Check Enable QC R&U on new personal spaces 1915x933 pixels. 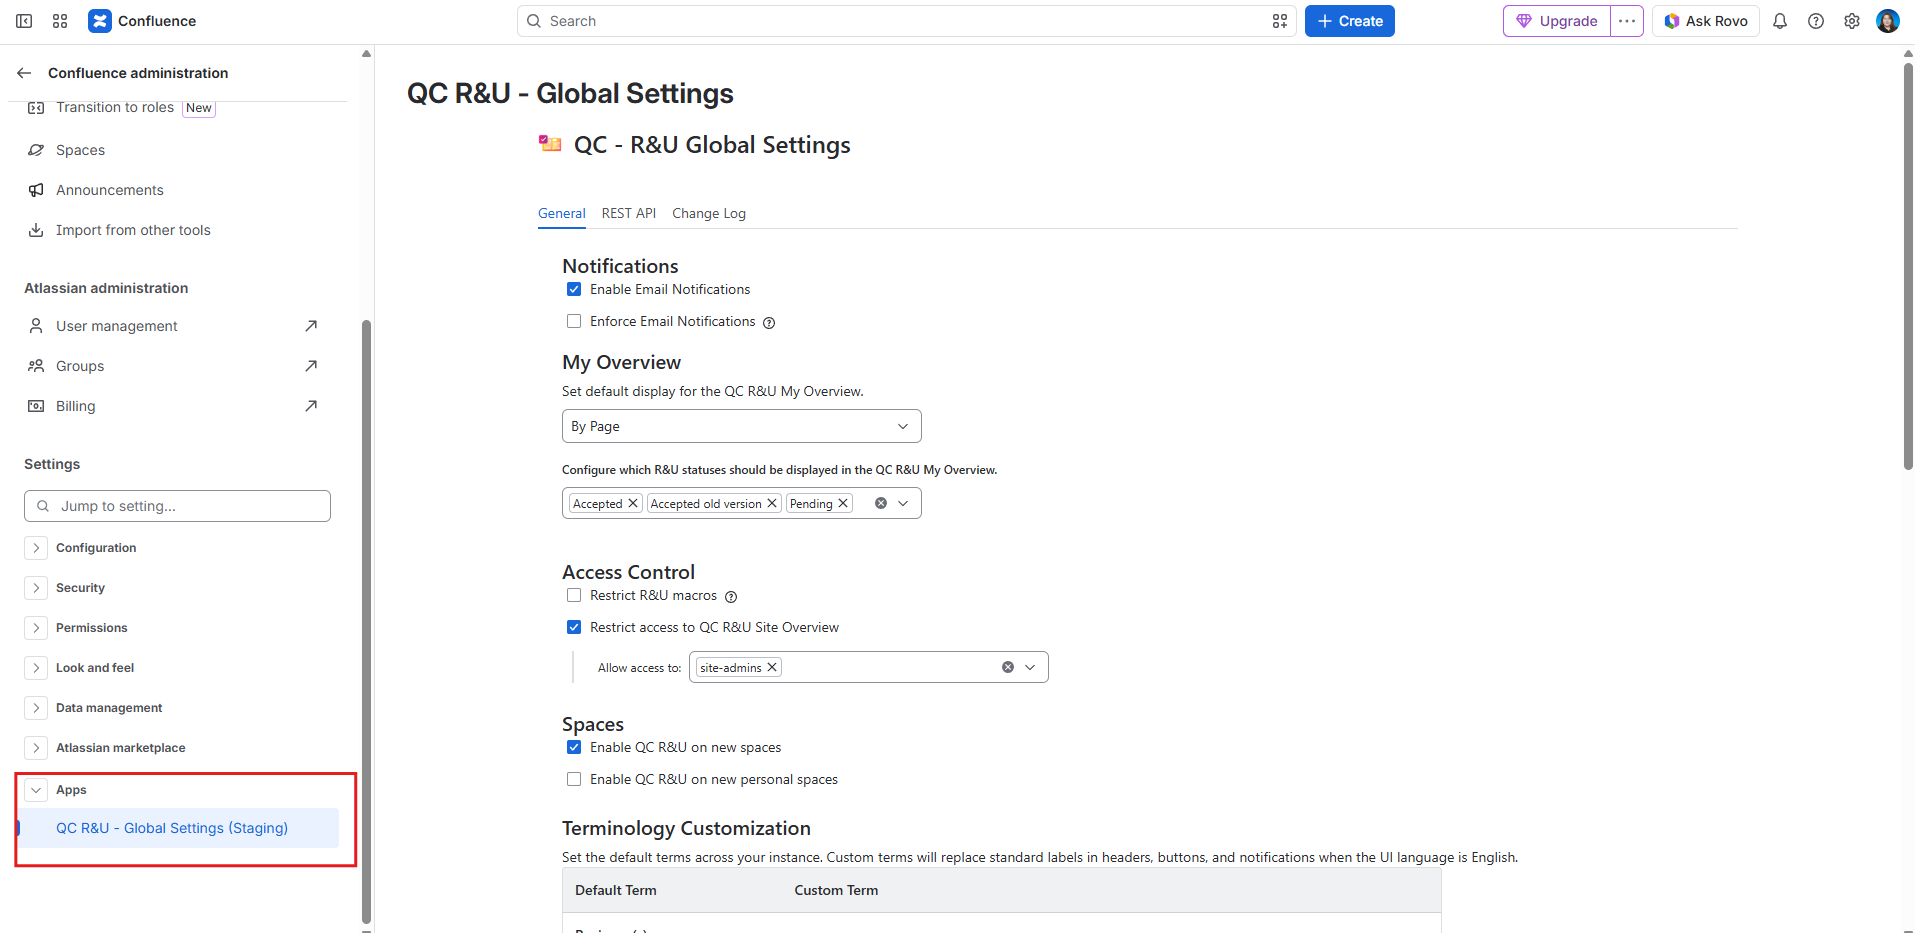point(574,779)
